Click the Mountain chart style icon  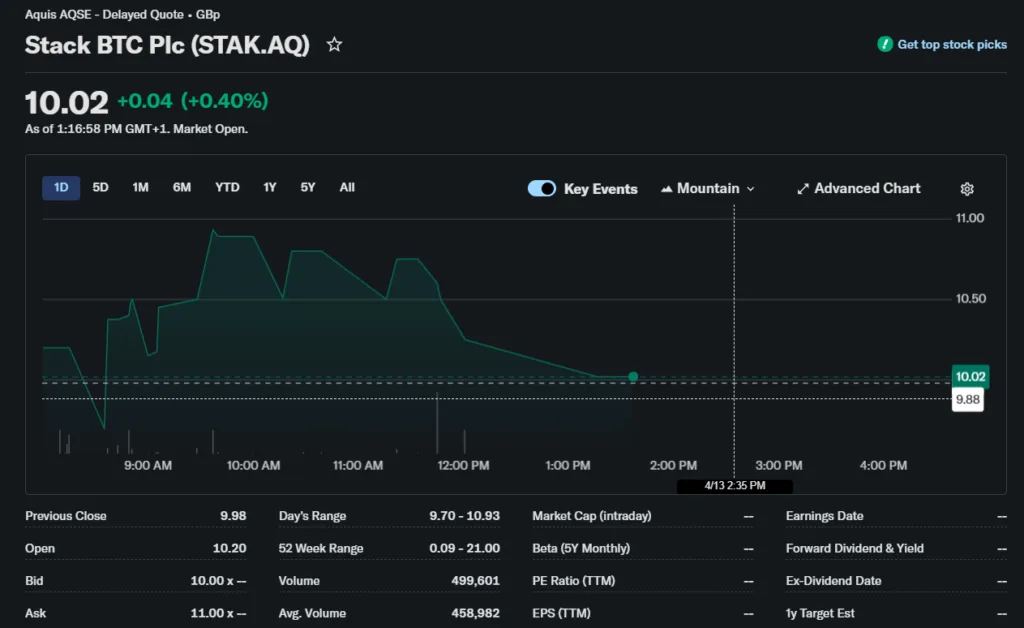(665, 188)
